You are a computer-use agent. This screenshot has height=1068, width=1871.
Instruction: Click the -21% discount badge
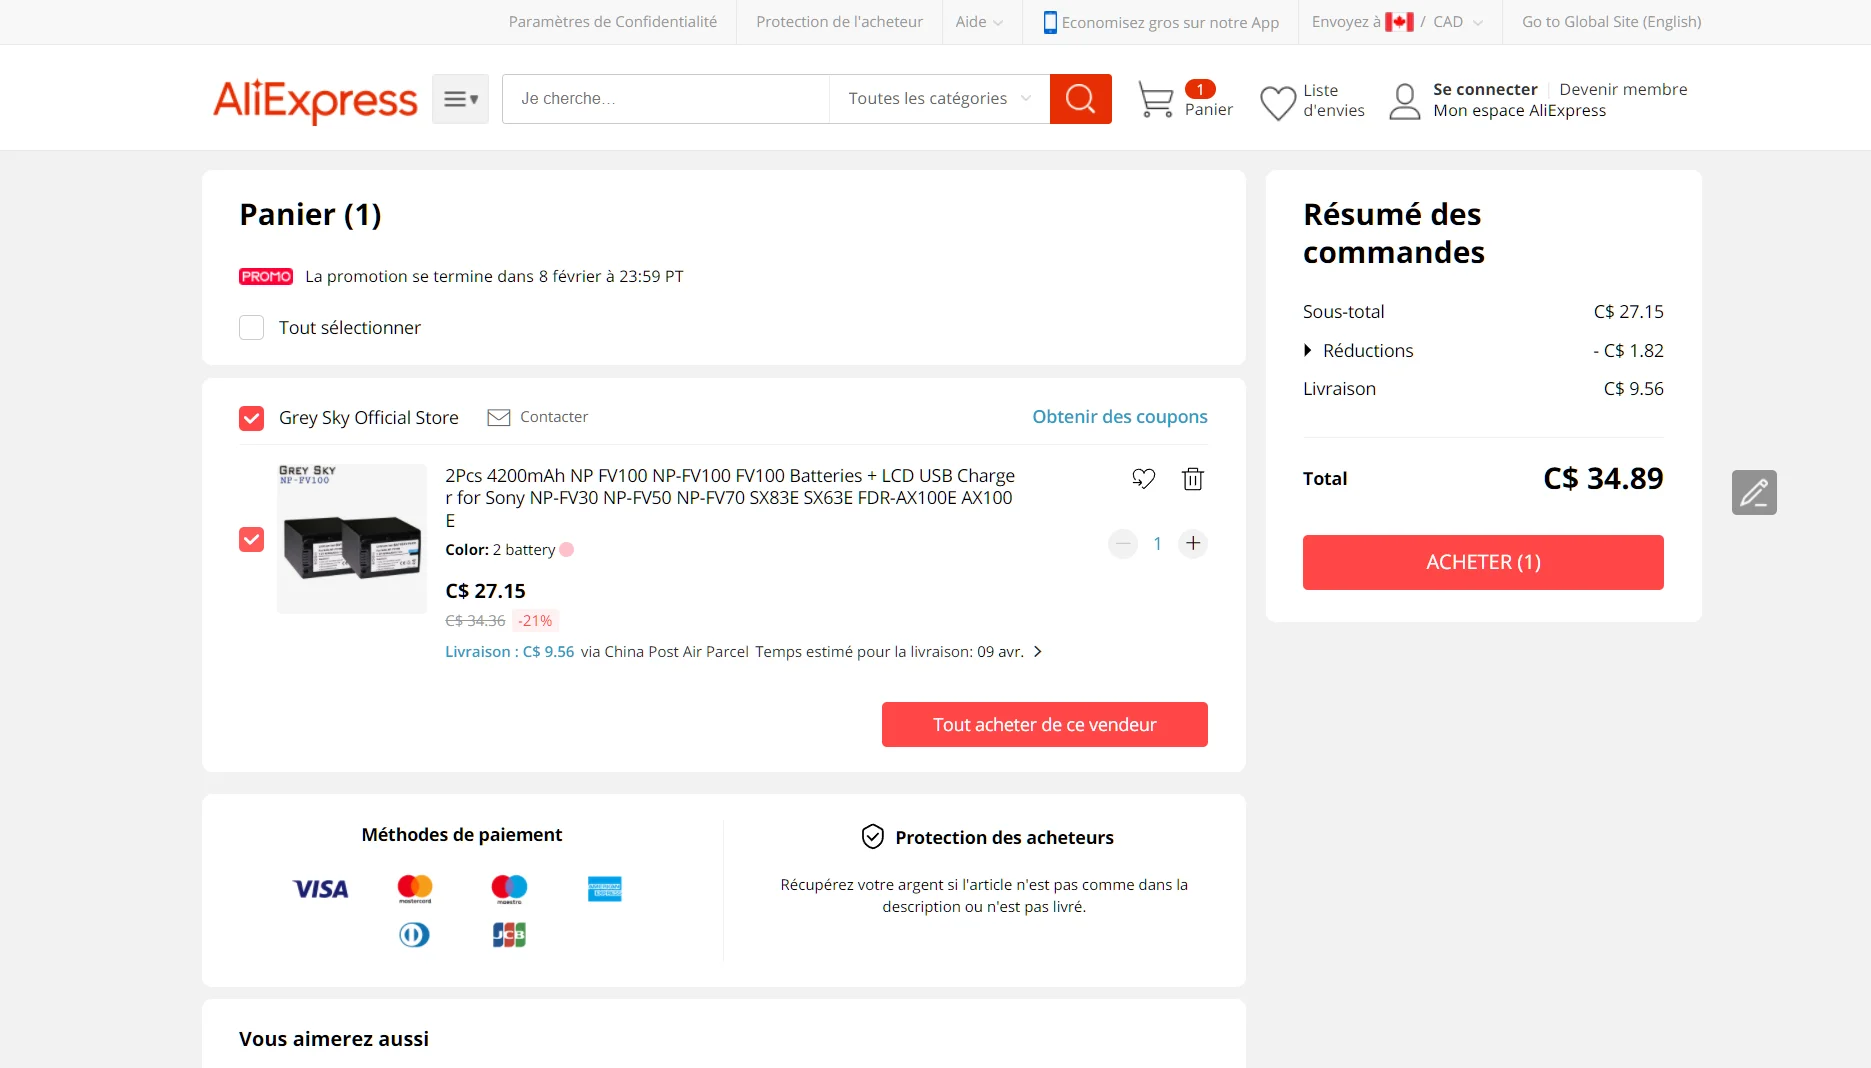[535, 621]
